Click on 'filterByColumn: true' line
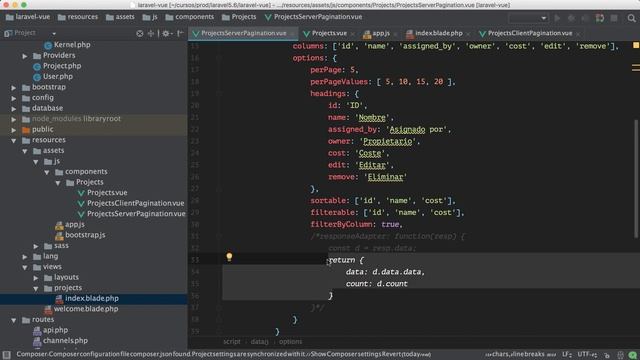The image size is (640, 360). [x=356, y=224]
